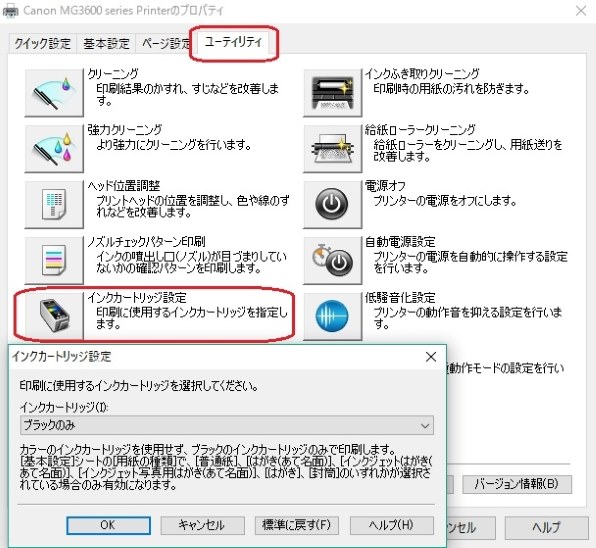596x548 pixels.
Task: Click ヘルプ button in properties window
Action: tap(546, 527)
